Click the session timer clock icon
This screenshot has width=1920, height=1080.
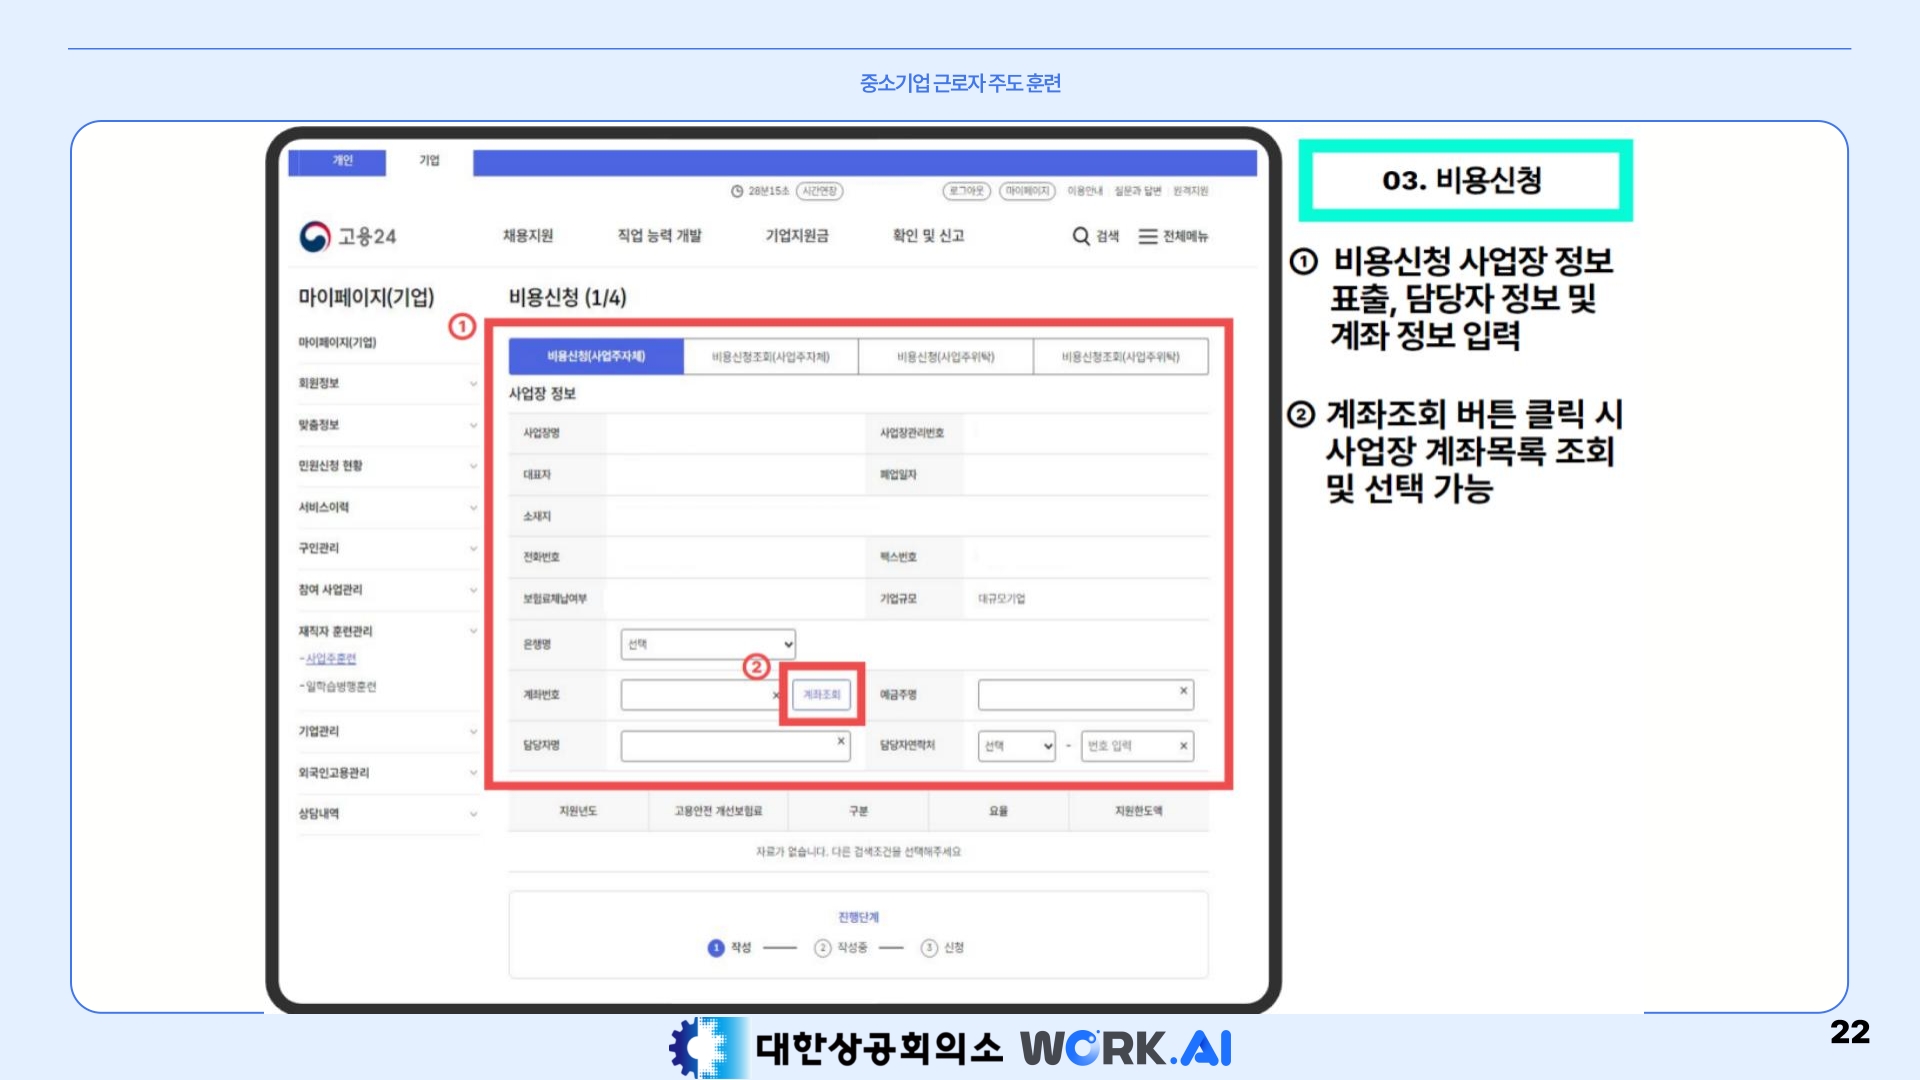point(737,191)
